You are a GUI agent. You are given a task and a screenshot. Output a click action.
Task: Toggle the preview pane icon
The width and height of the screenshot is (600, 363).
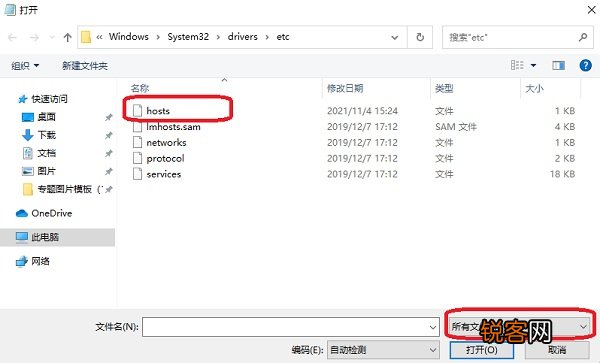[x=558, y=66]
